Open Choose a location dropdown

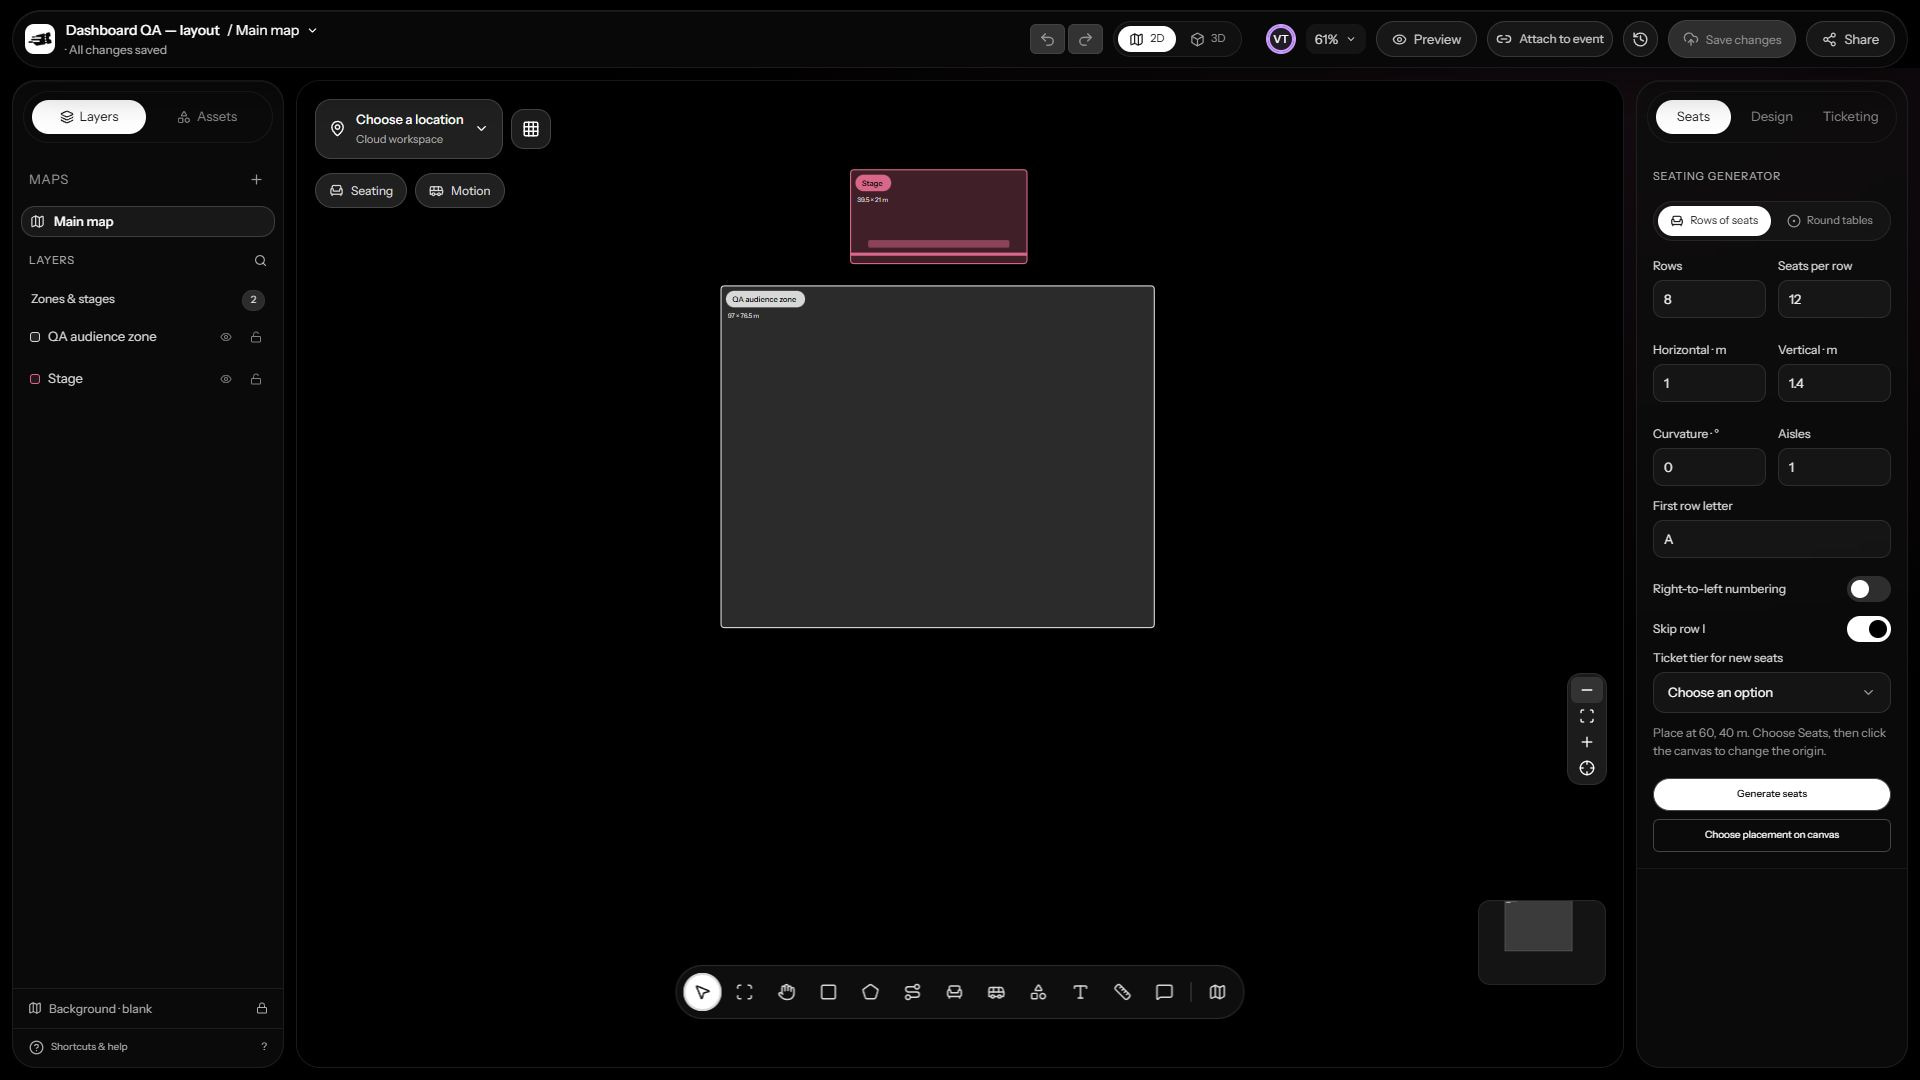(409, 129)
